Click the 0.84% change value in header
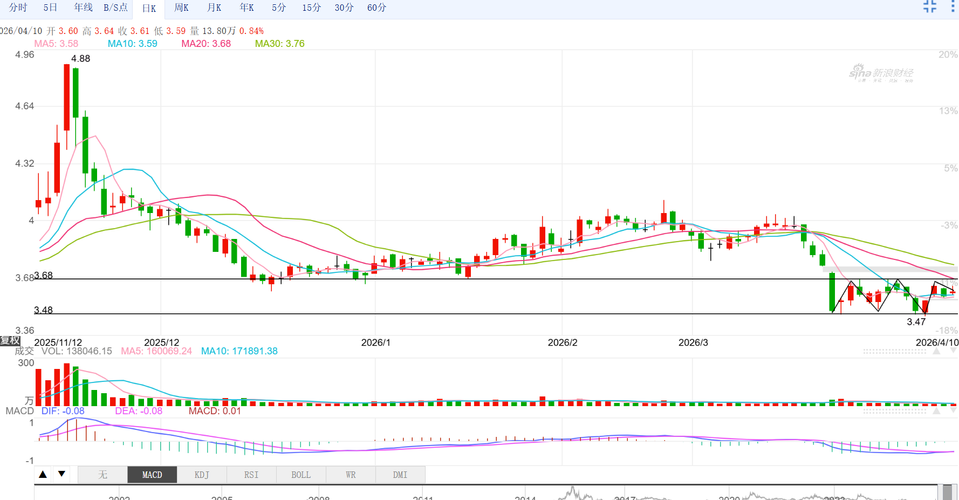 [x=251, y=31]
